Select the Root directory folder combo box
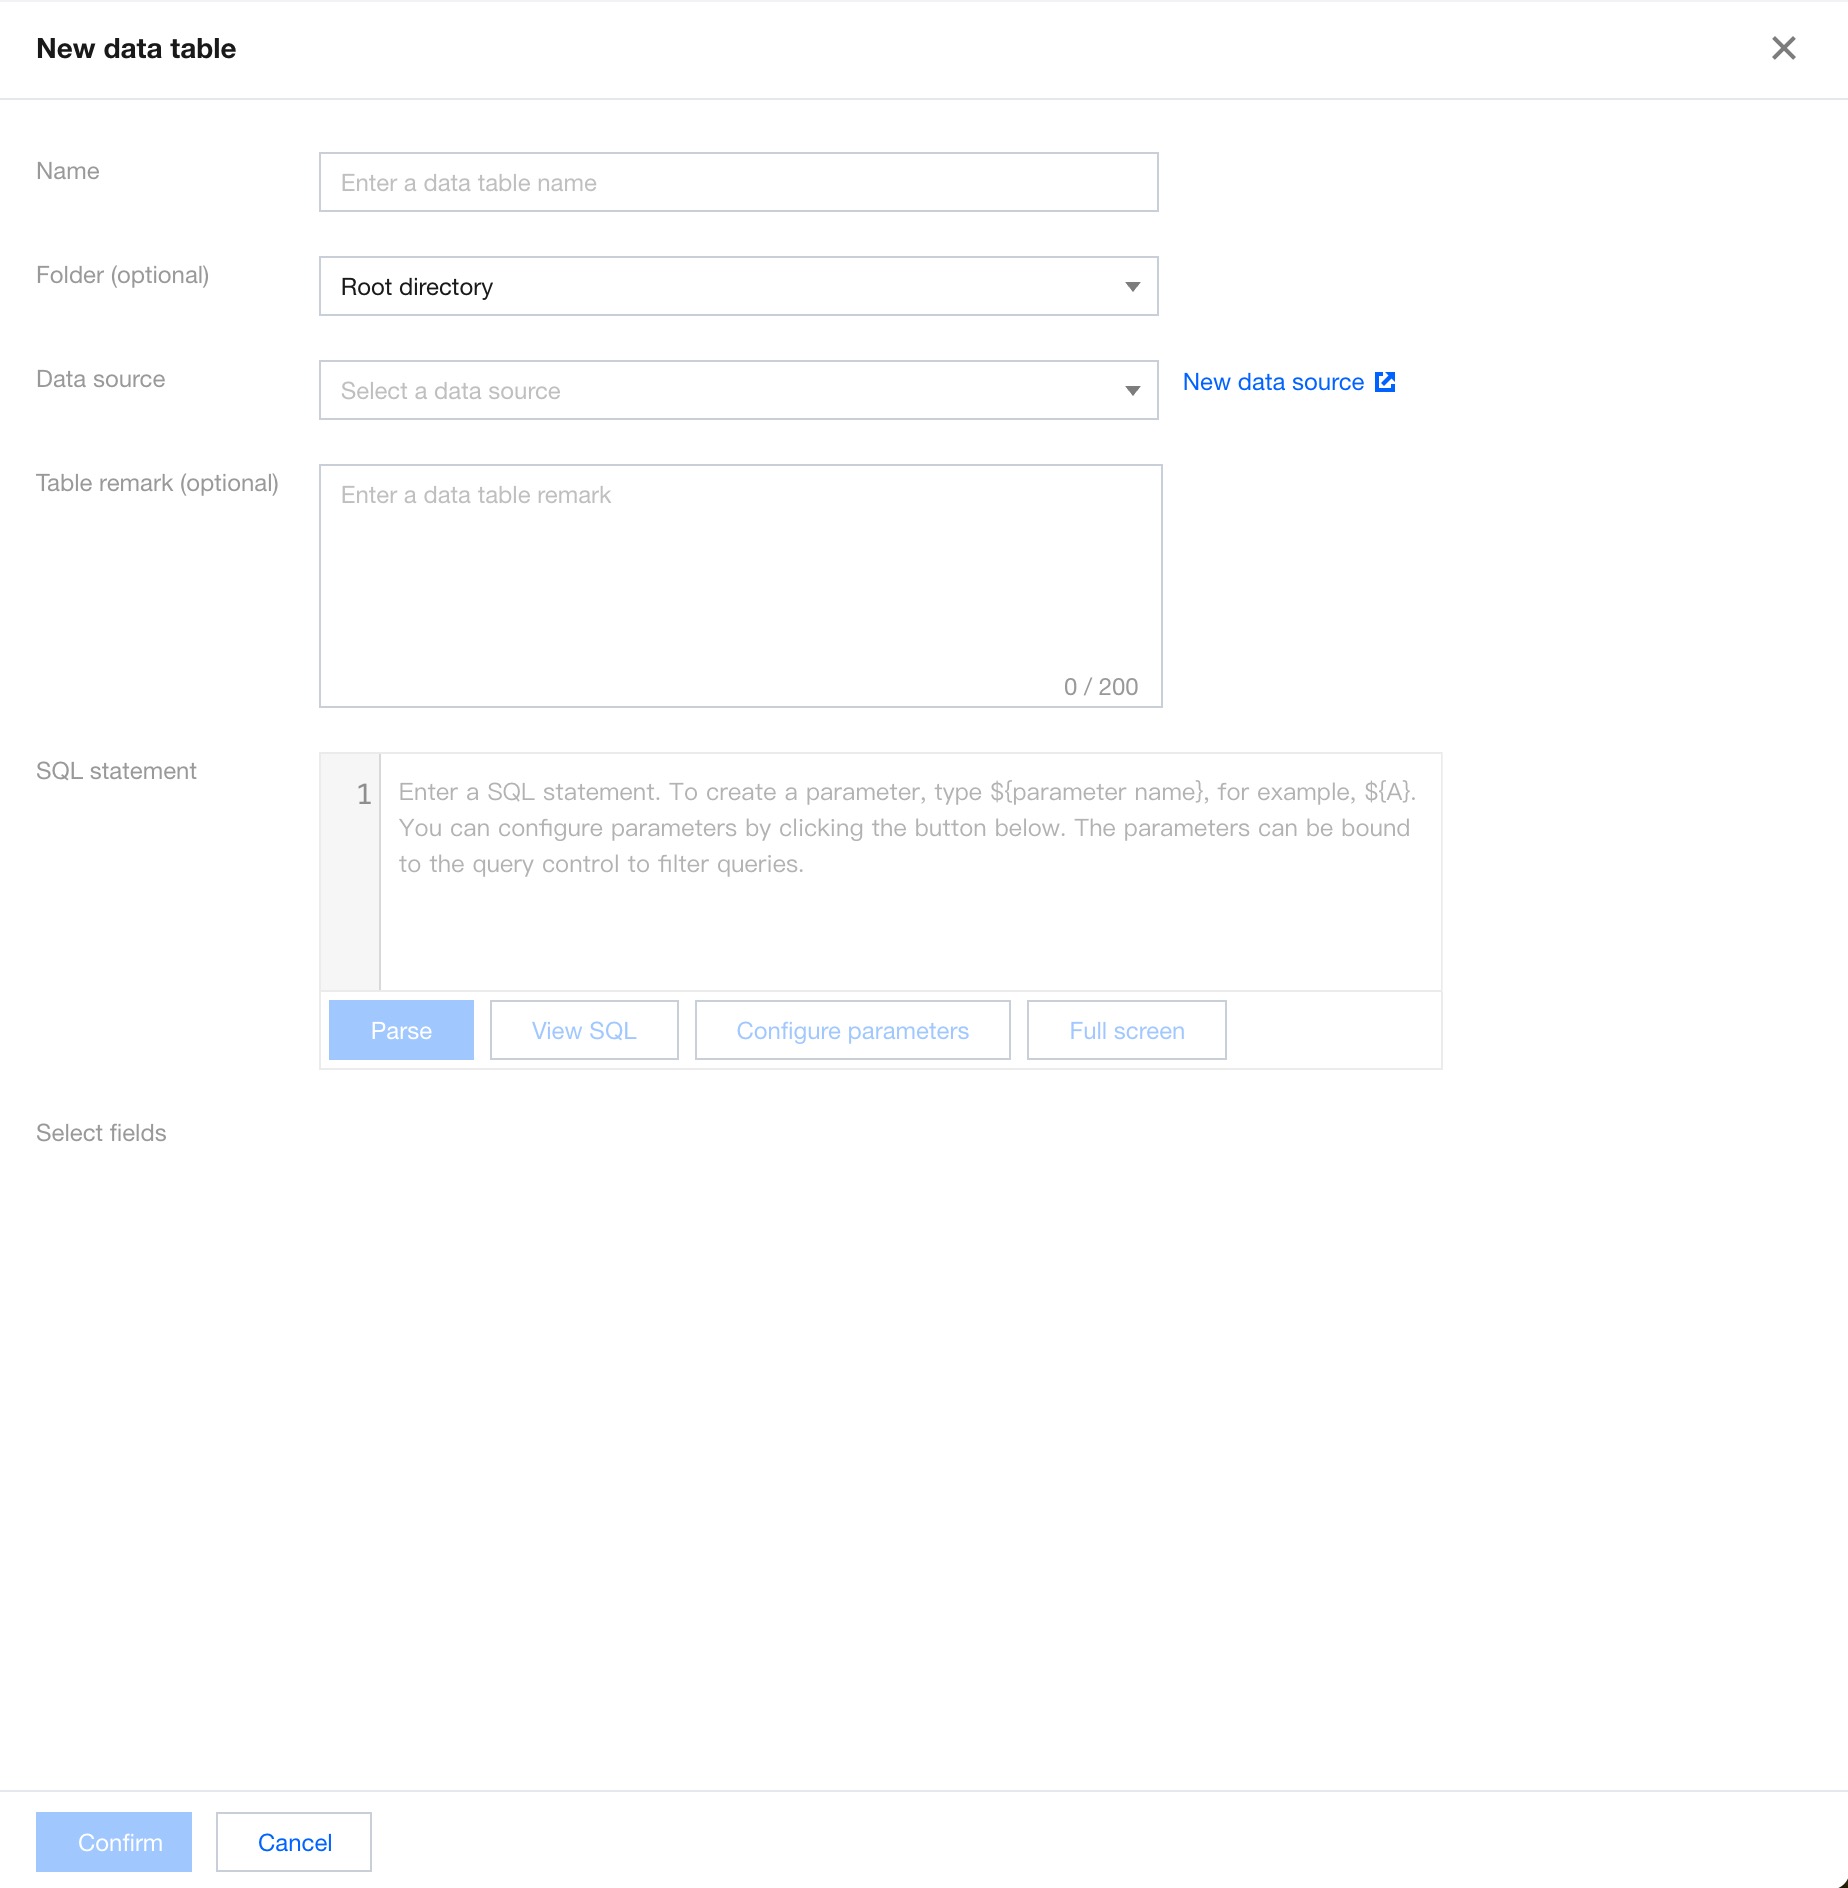 [x=720, y=287]
